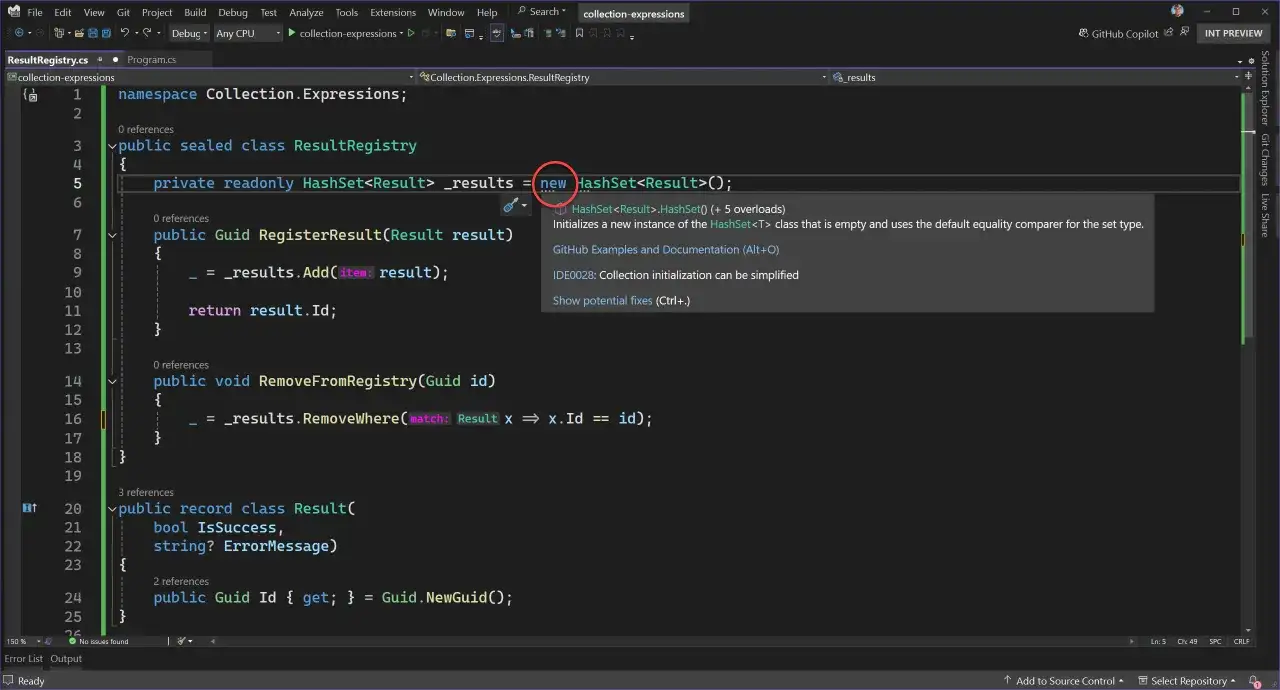Click the GitHub Copilot icon
1280x690 pixels.
(x=1083, y=33)
